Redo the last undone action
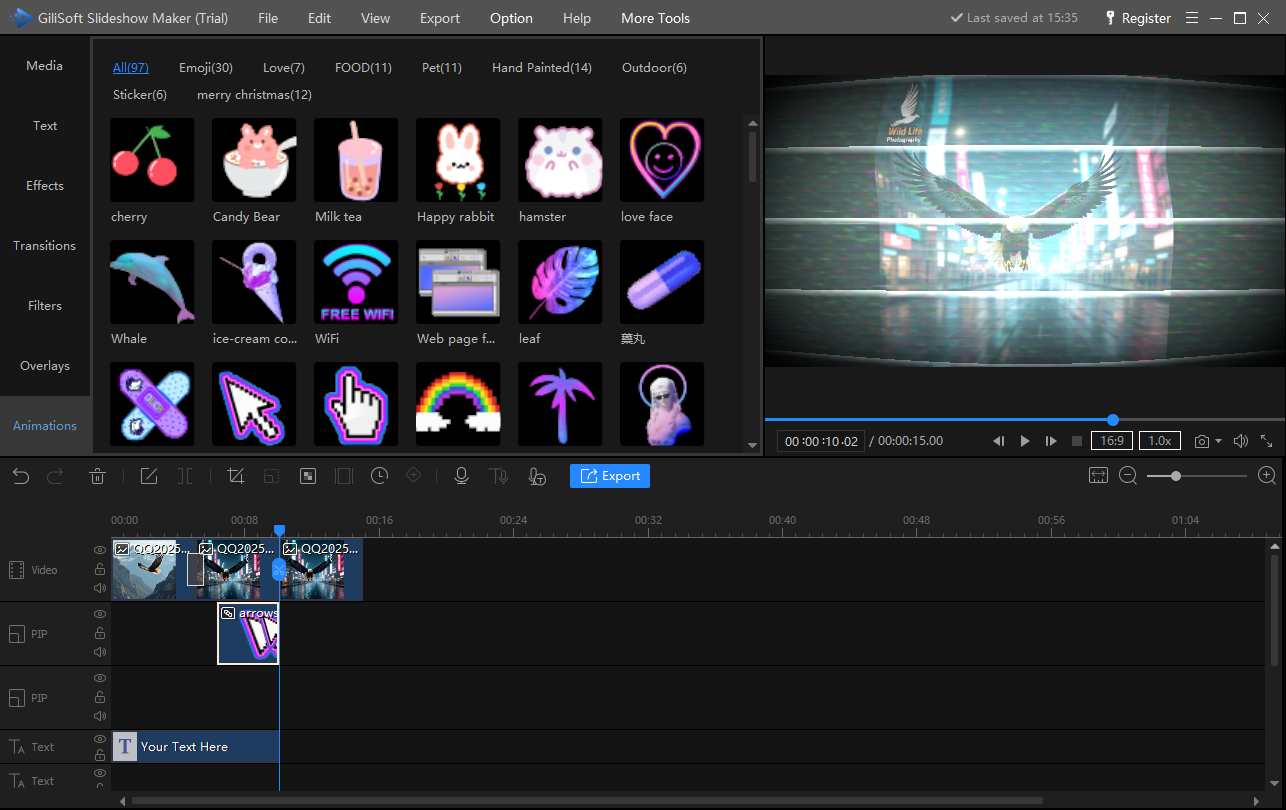The width and height of the screenshot is (1286, 810). (56, 476)
